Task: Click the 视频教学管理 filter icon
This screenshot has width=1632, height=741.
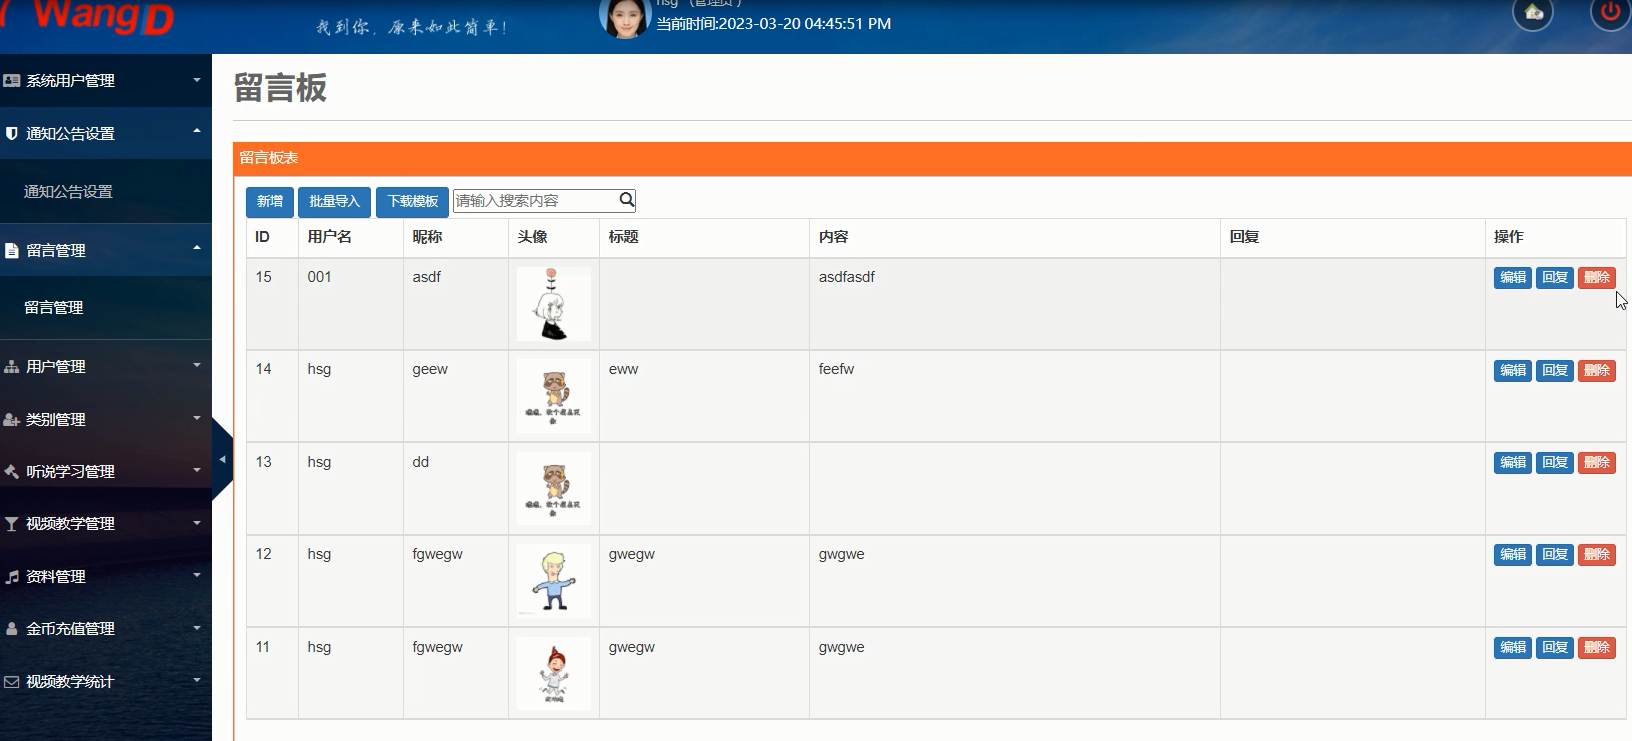Action: tap(12, 523)
